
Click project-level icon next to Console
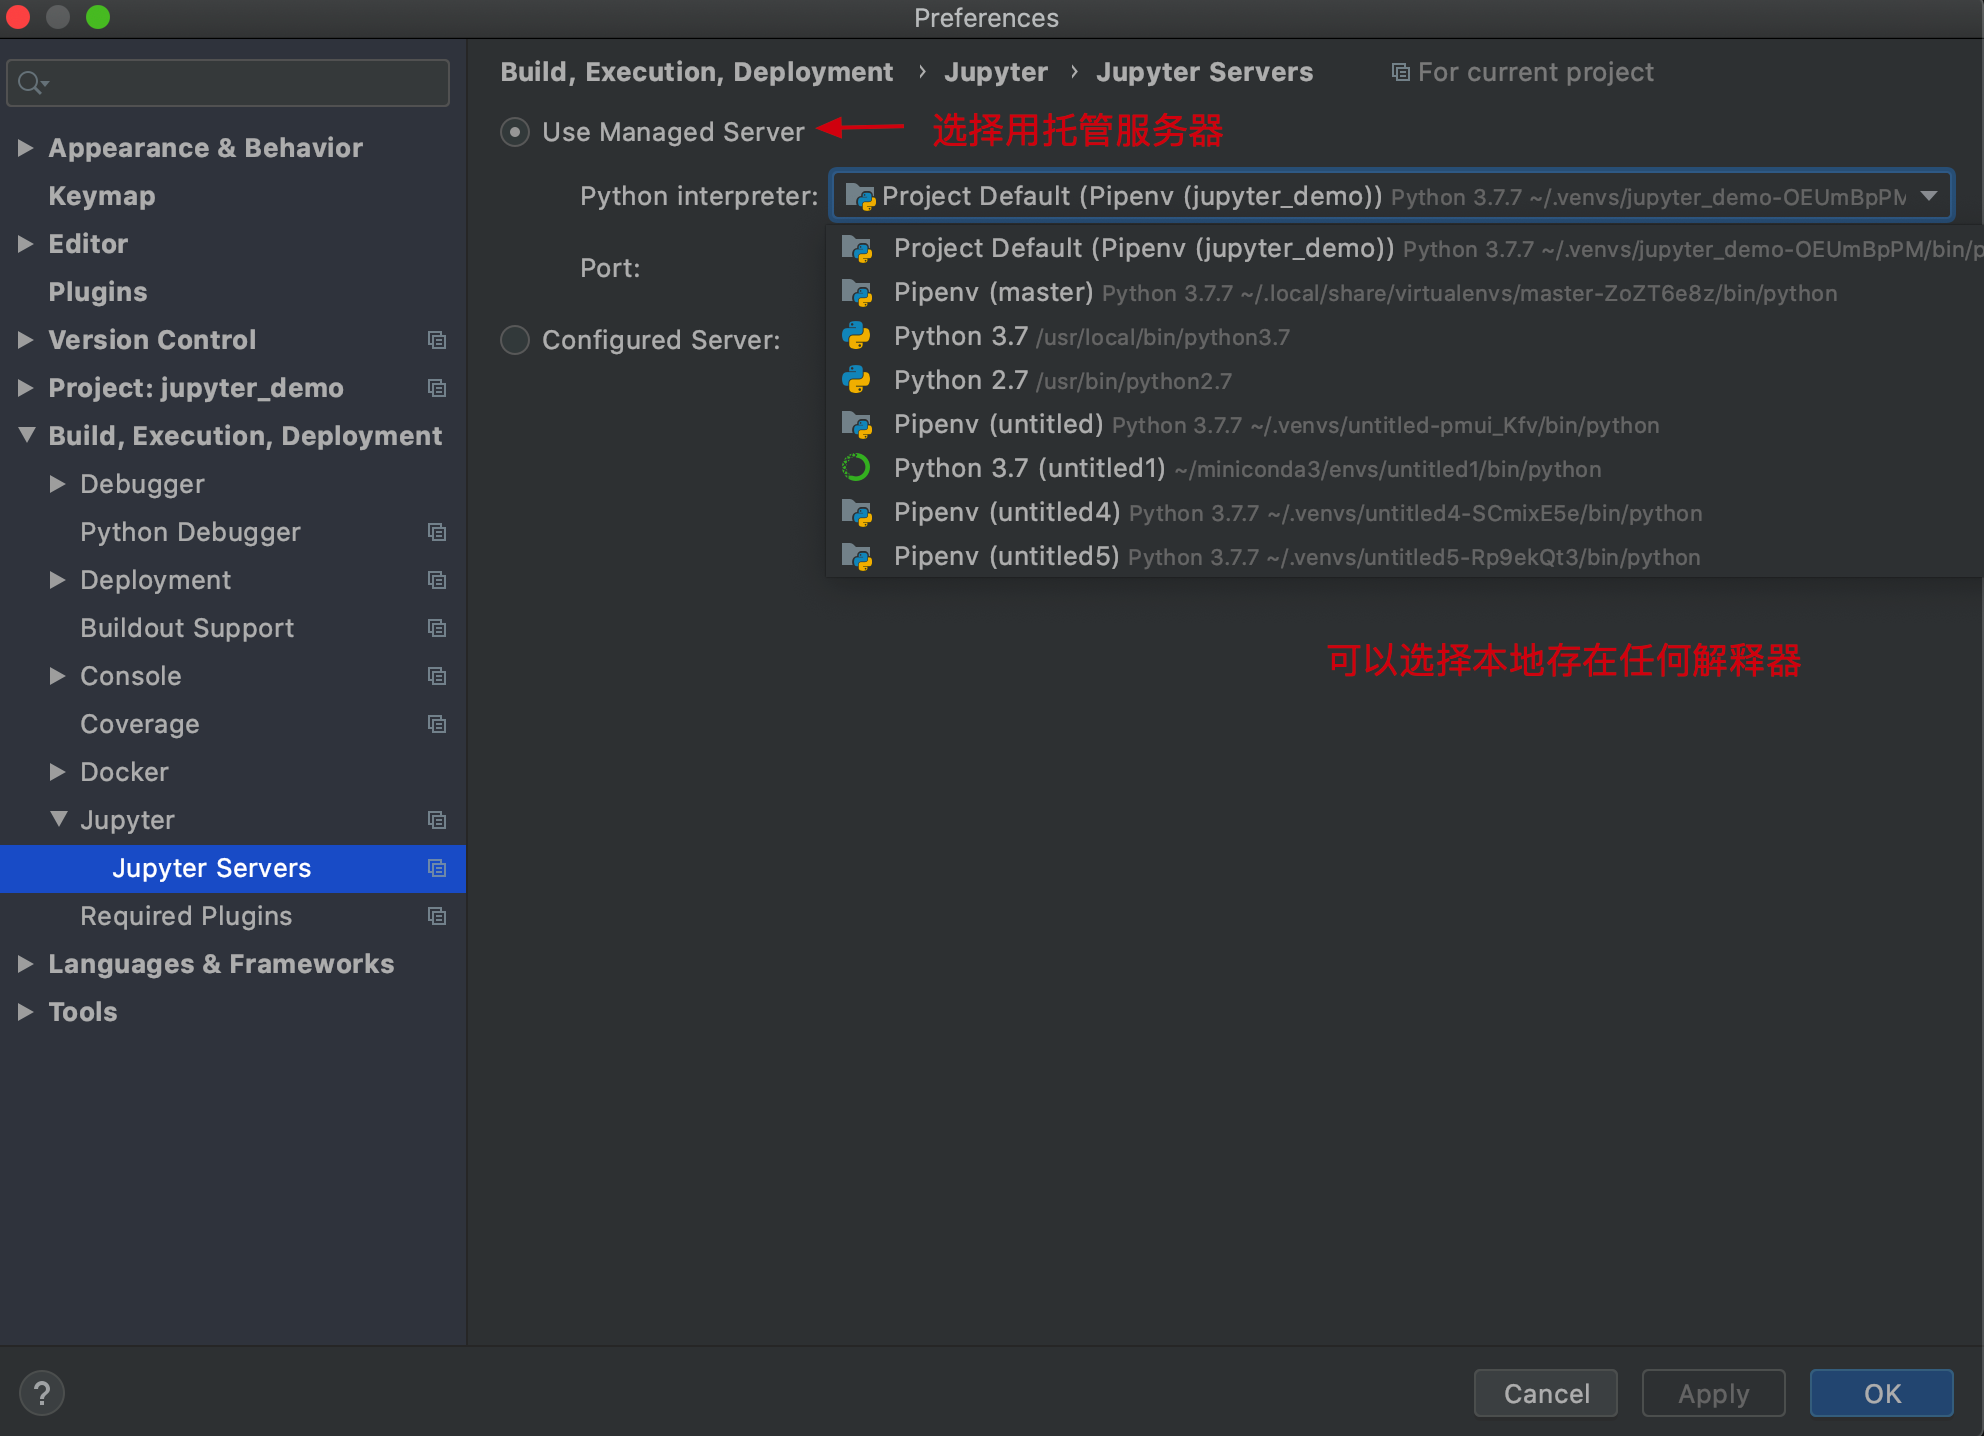pos(437,676)
